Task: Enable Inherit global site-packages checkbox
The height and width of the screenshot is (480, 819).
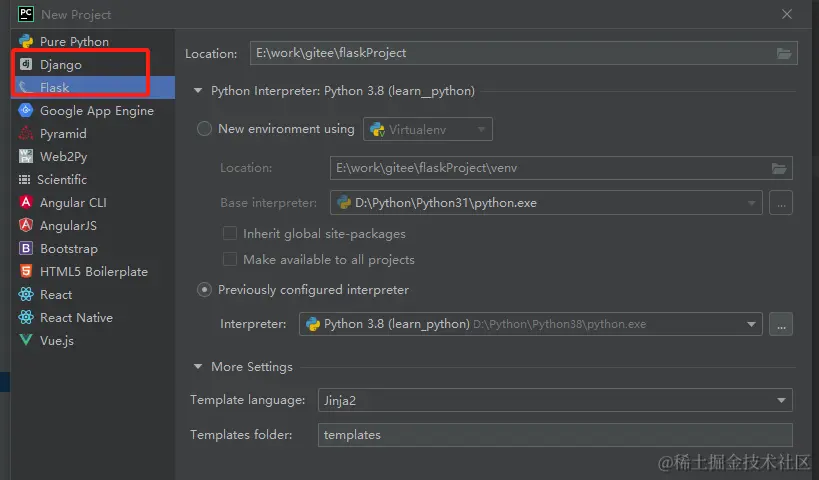Action: (230, 234)
